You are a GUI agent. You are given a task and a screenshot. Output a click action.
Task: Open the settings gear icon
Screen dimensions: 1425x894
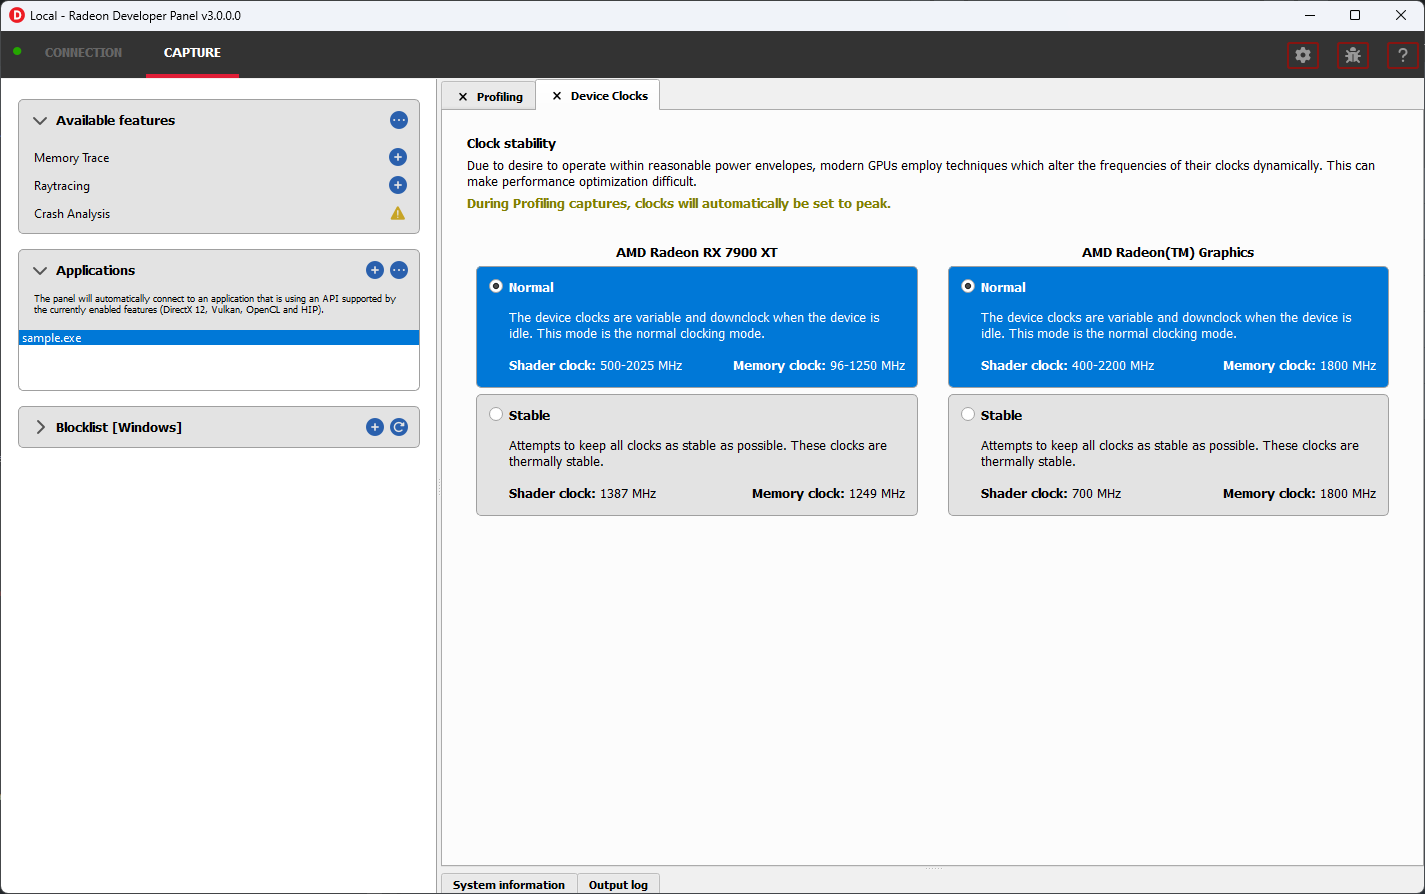pyautogui.click(x=1302, y=55)
